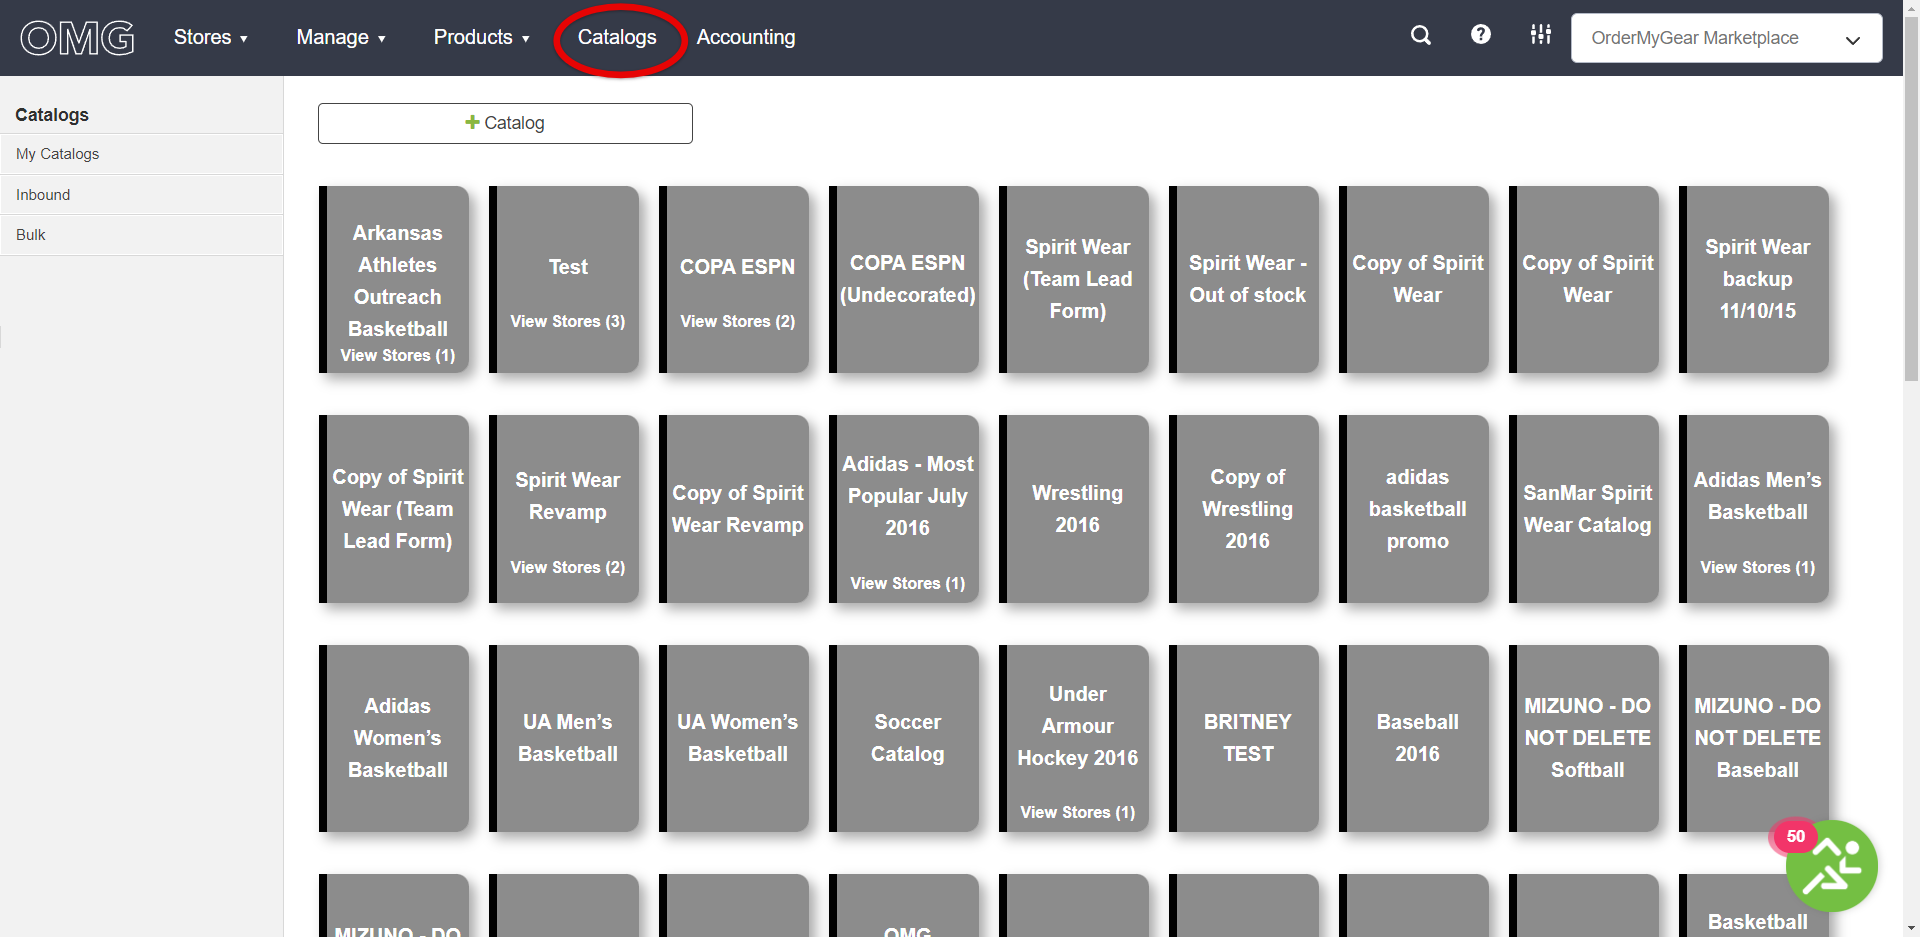Viewport: 1920px width, 937px height.
Task: Open COPA ESPN (Undecorated) catalog
Action: coord(904,279)
